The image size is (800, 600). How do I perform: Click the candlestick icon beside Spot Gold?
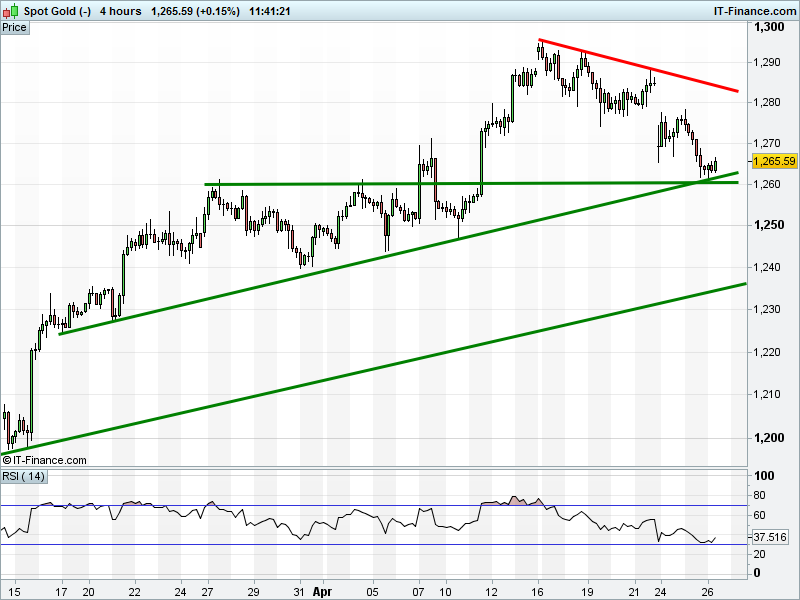(x=10, y=11)
